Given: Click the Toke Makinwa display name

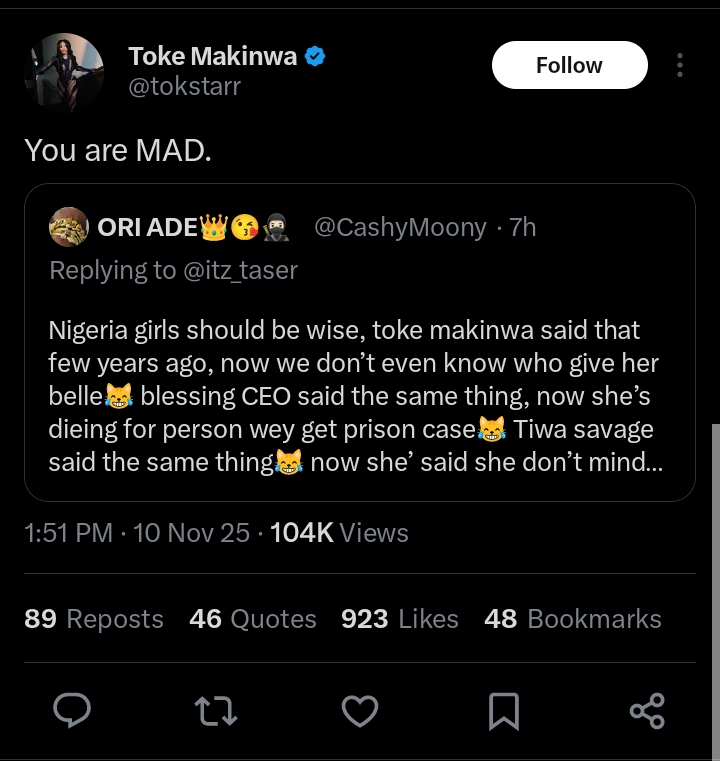Looking at the screenshot, I should (212, 57).
